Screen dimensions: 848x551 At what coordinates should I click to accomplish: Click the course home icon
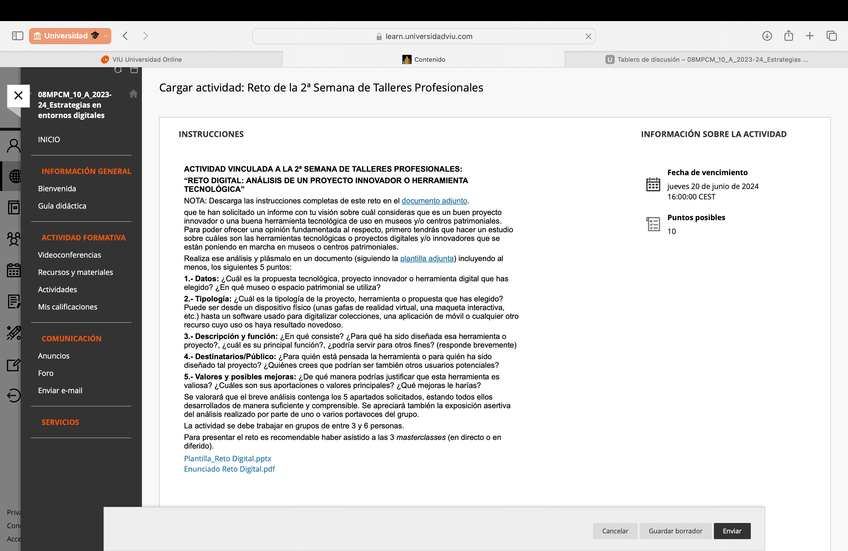pos(133,94)
